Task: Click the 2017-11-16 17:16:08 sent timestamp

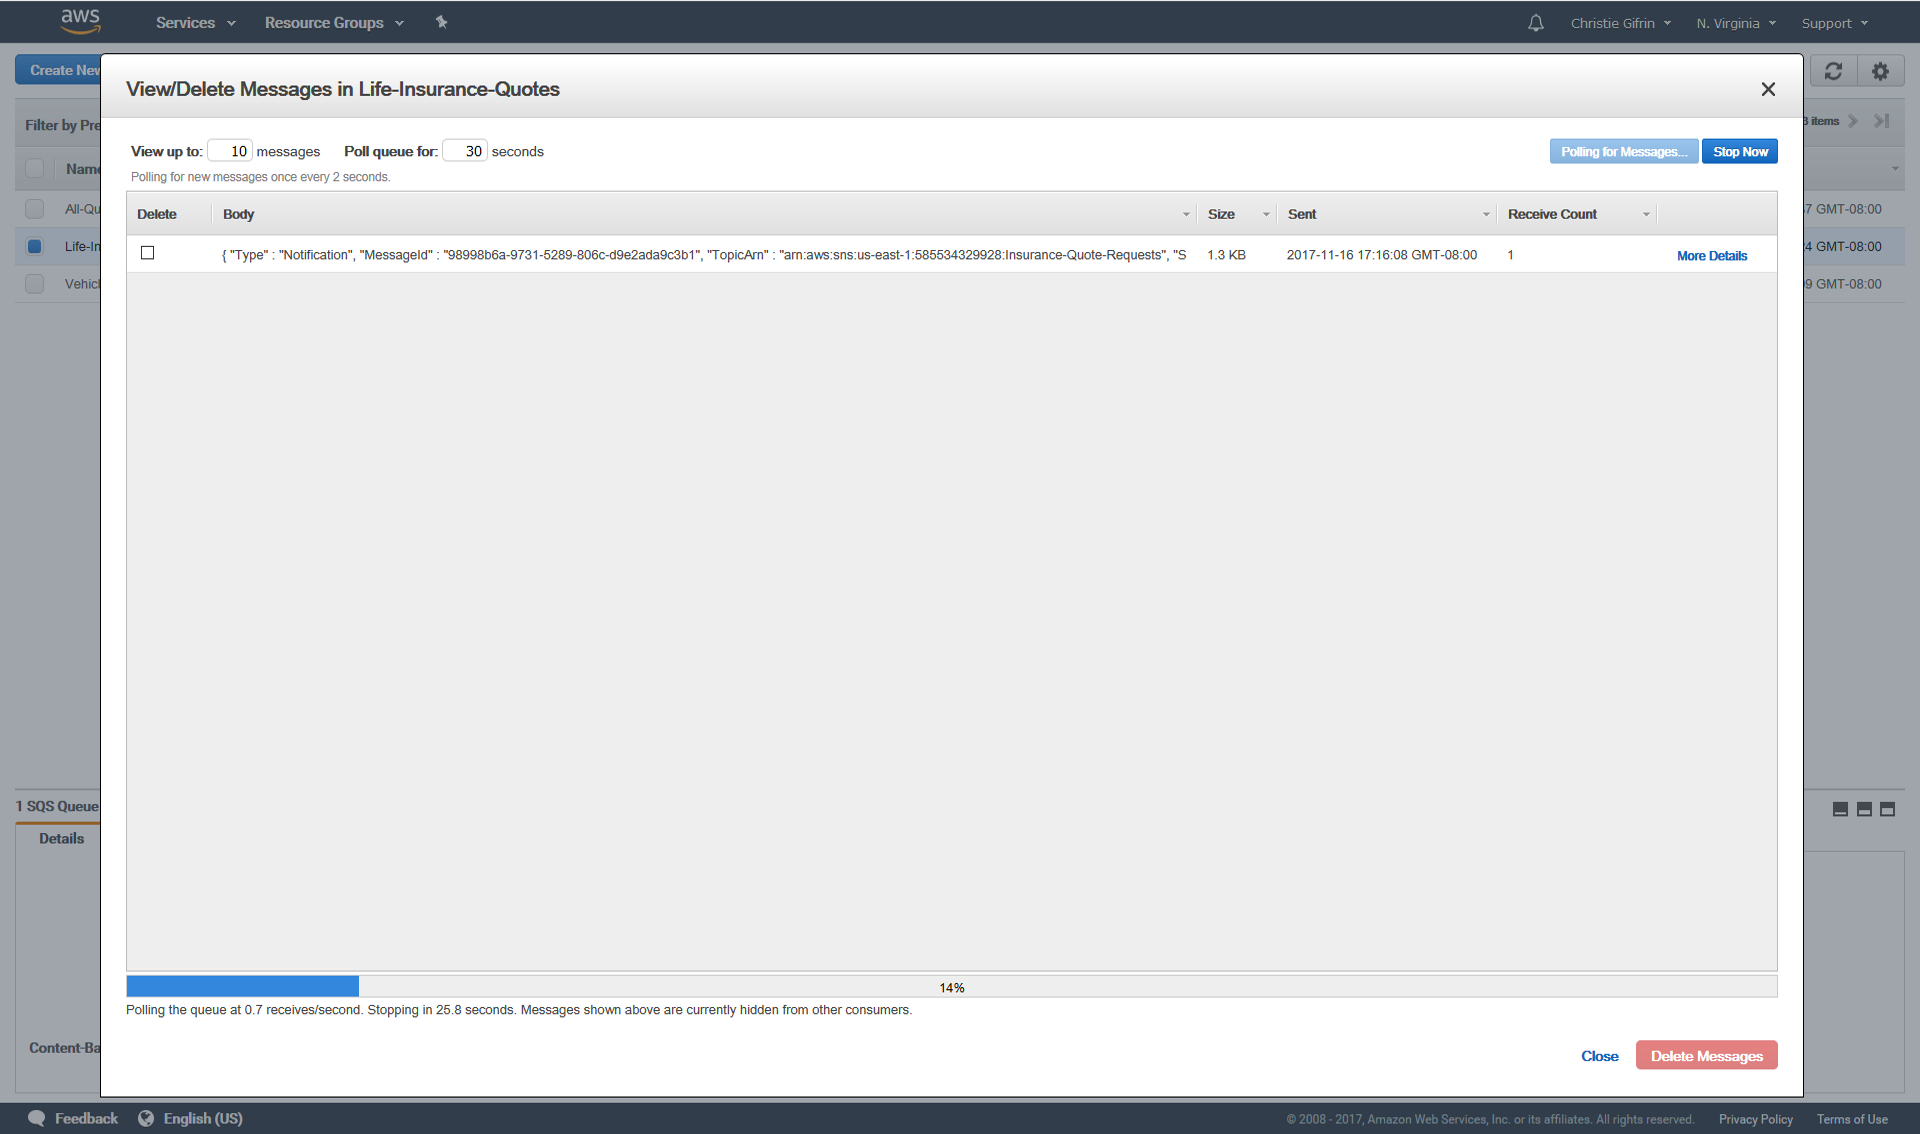Action: click(x=1381, y=255)
